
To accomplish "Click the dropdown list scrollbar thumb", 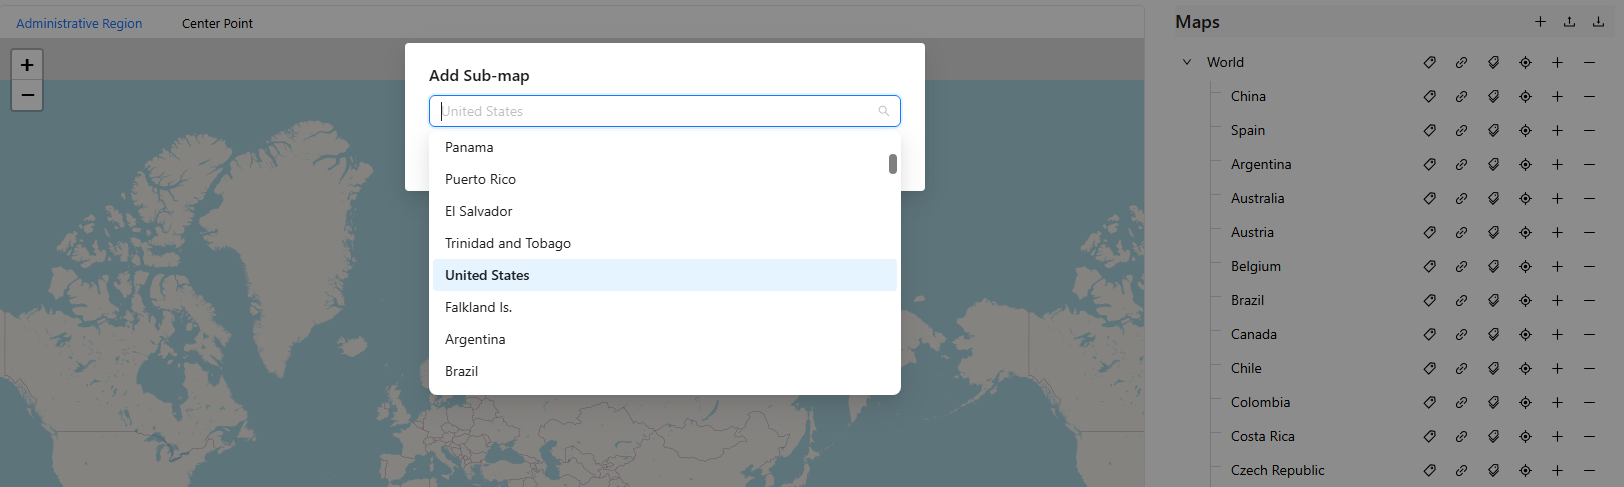I will pos(893,163).
